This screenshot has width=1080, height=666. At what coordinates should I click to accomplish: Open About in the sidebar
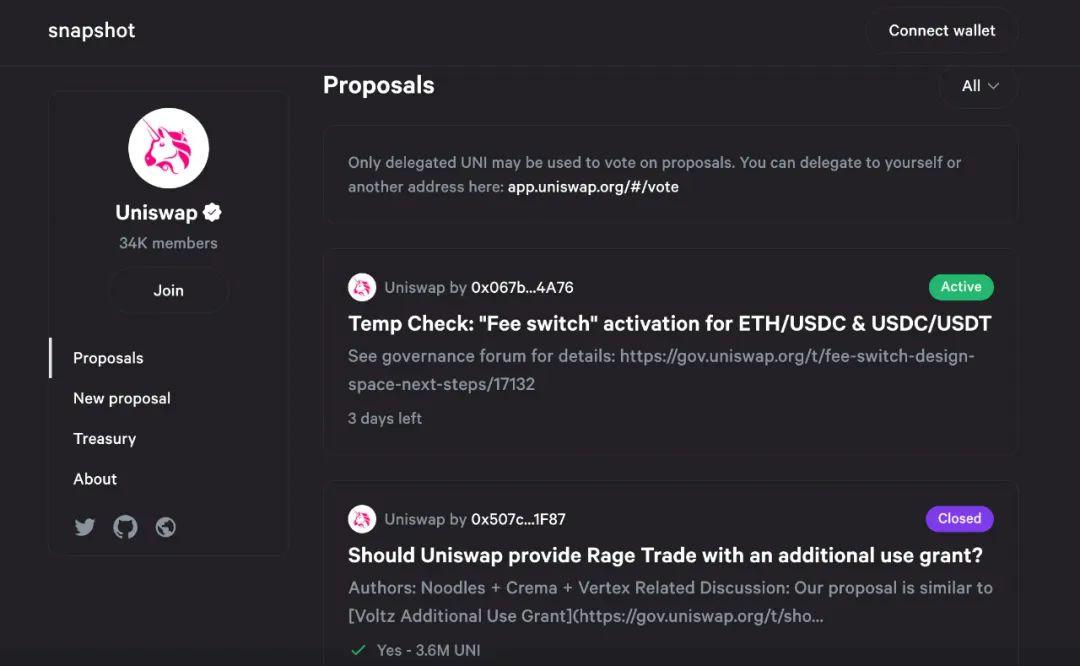pos(95,479)
